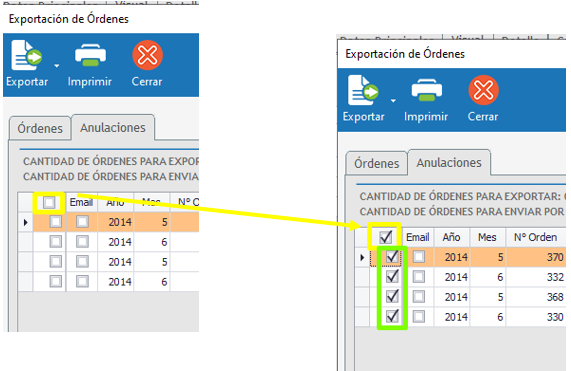Click Año column header in right window
This screenshot has width=571, height=371.
pyautogui.click(x=452, y=237)
